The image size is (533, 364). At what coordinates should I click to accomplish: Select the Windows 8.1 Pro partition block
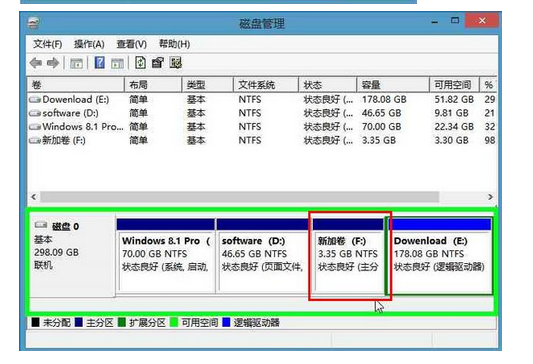pyautogui.click(x=166, y=255)
